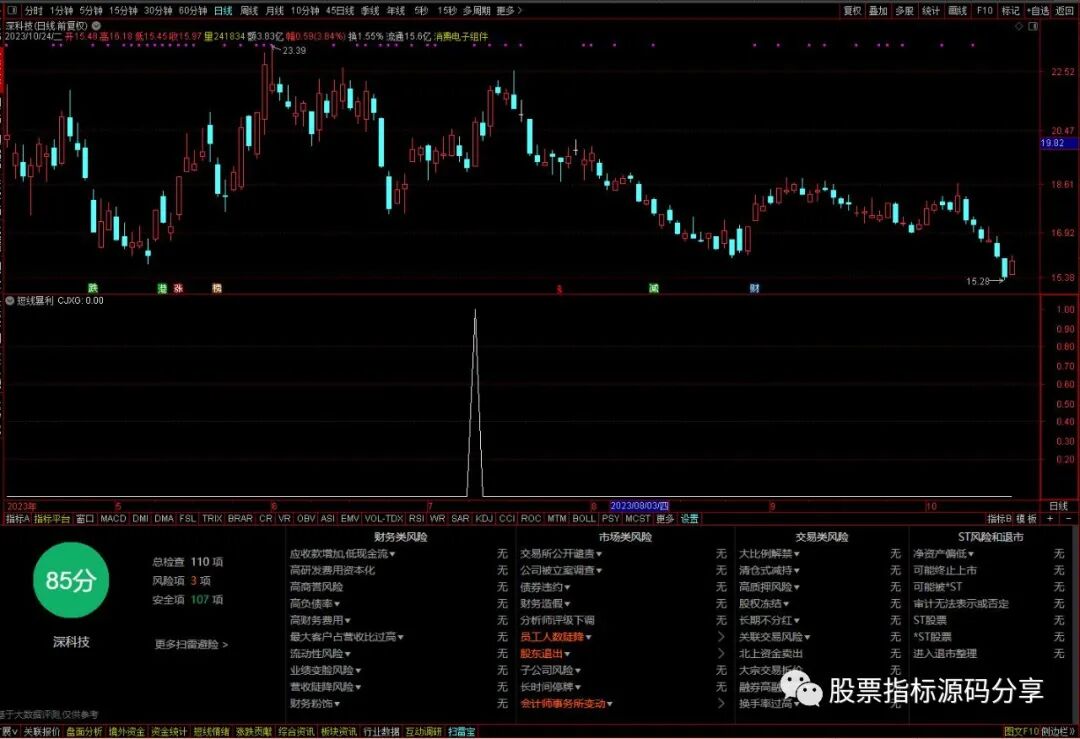The height and width of the screenshot is (739, 1080).
Task: Switch to 分时 intraday chart
Action: [x=33, y=10]
